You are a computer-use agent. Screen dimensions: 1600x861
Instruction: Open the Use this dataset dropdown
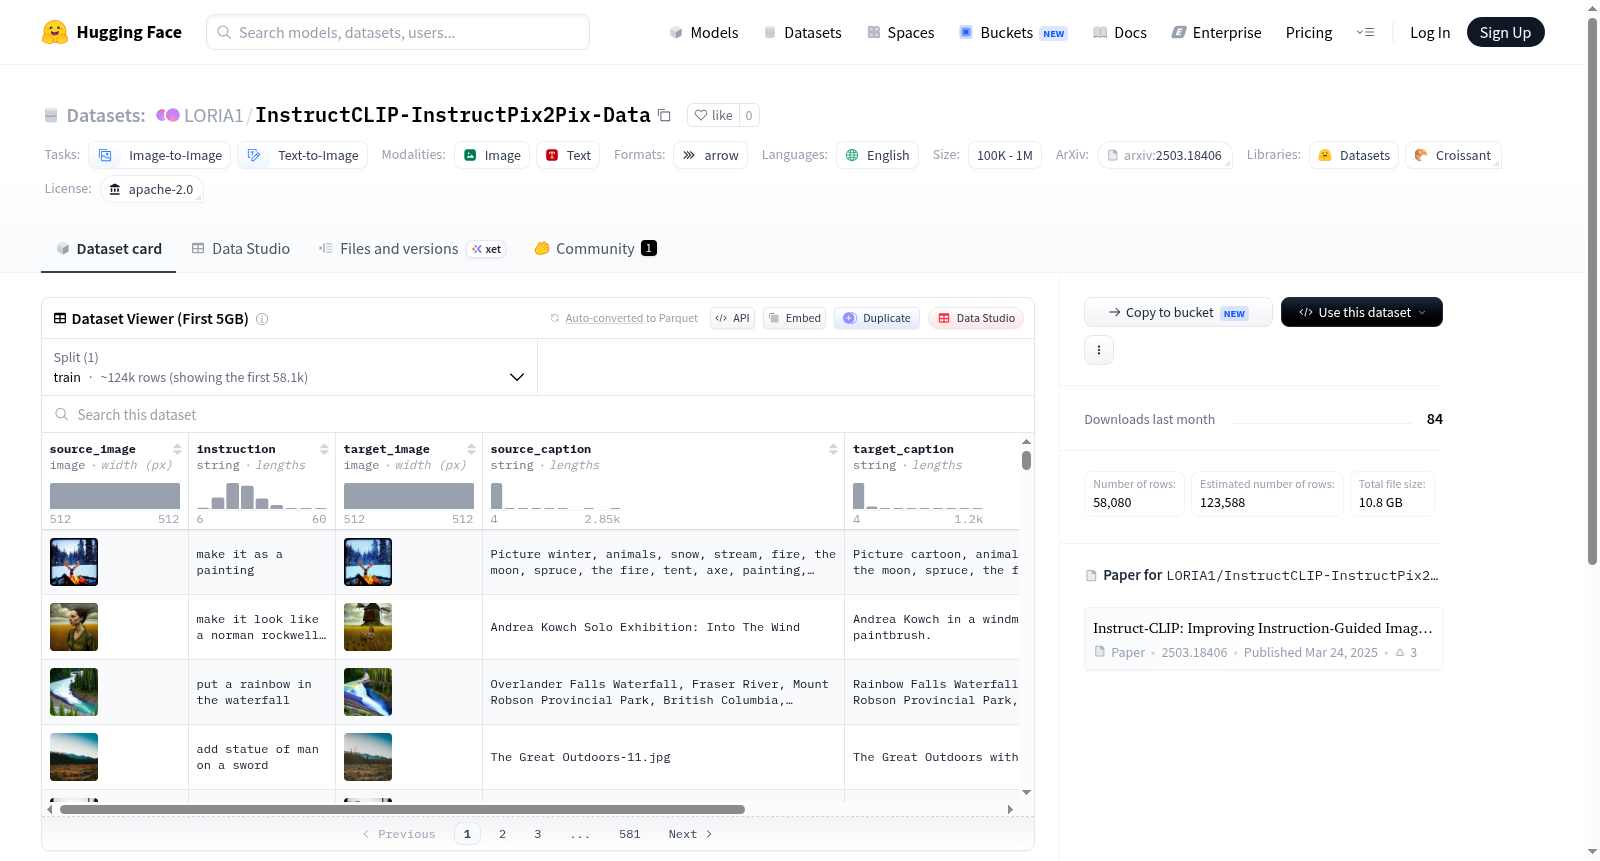(1362, 312)
